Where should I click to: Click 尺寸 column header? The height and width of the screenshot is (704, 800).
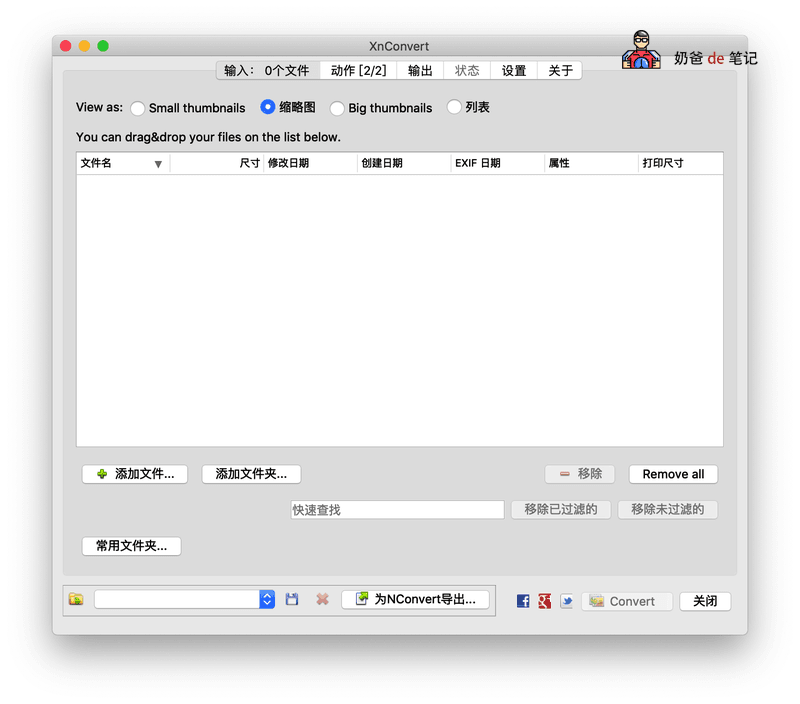(216, 163)
